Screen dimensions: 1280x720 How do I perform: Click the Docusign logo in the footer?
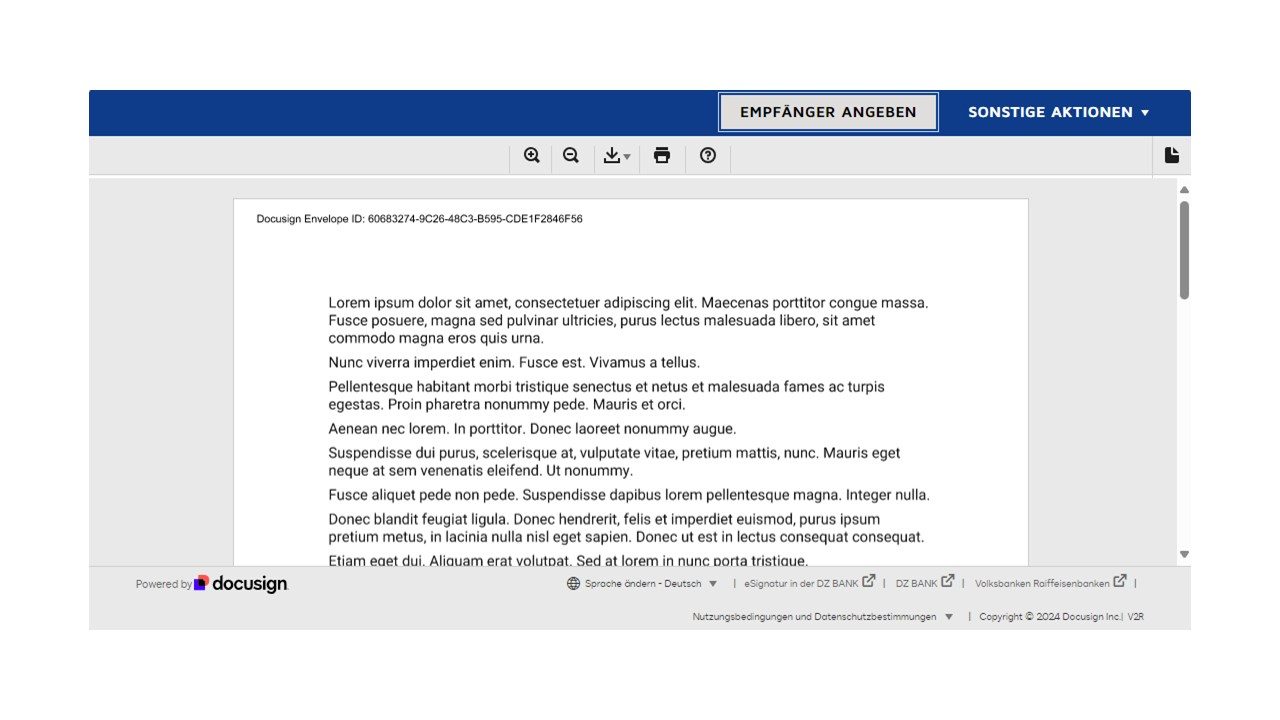(x=242, y=584)
